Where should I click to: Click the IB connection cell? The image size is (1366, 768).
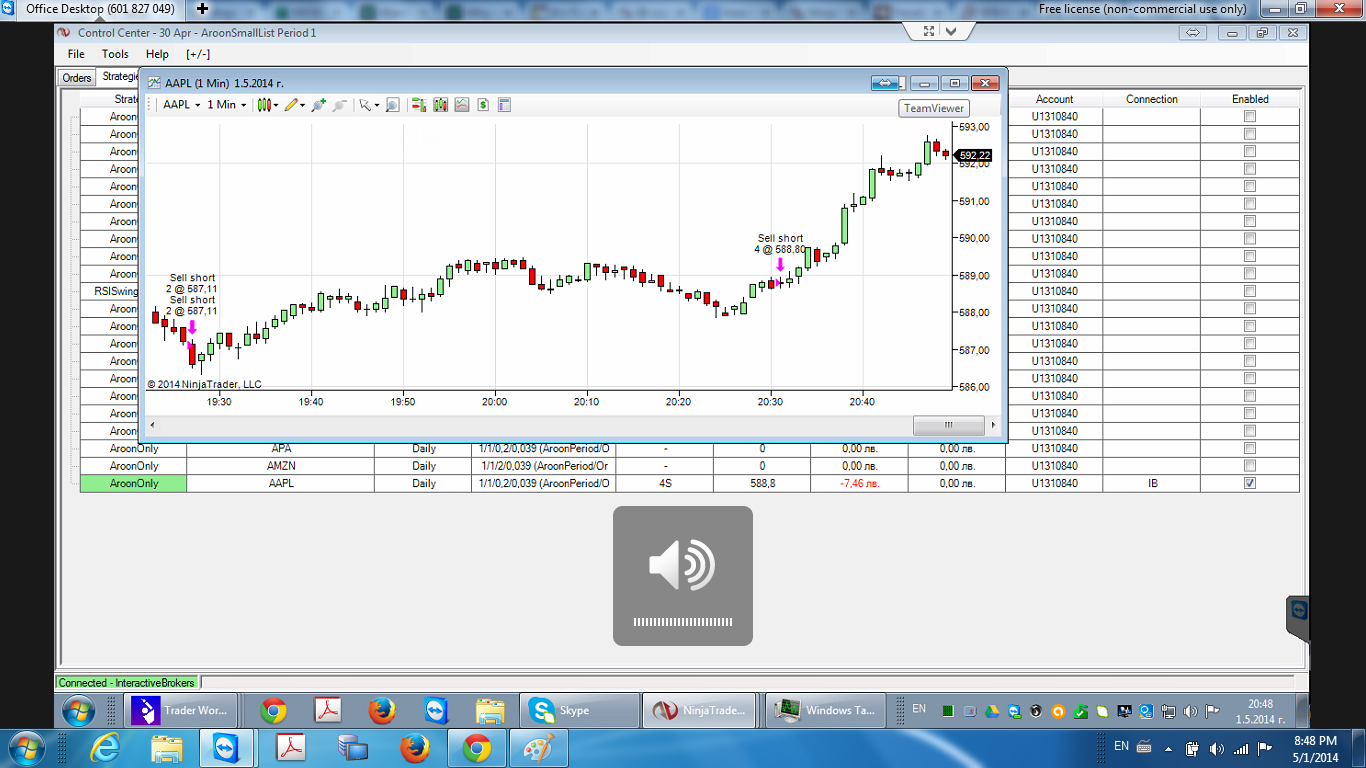[x=1152, y=483]
